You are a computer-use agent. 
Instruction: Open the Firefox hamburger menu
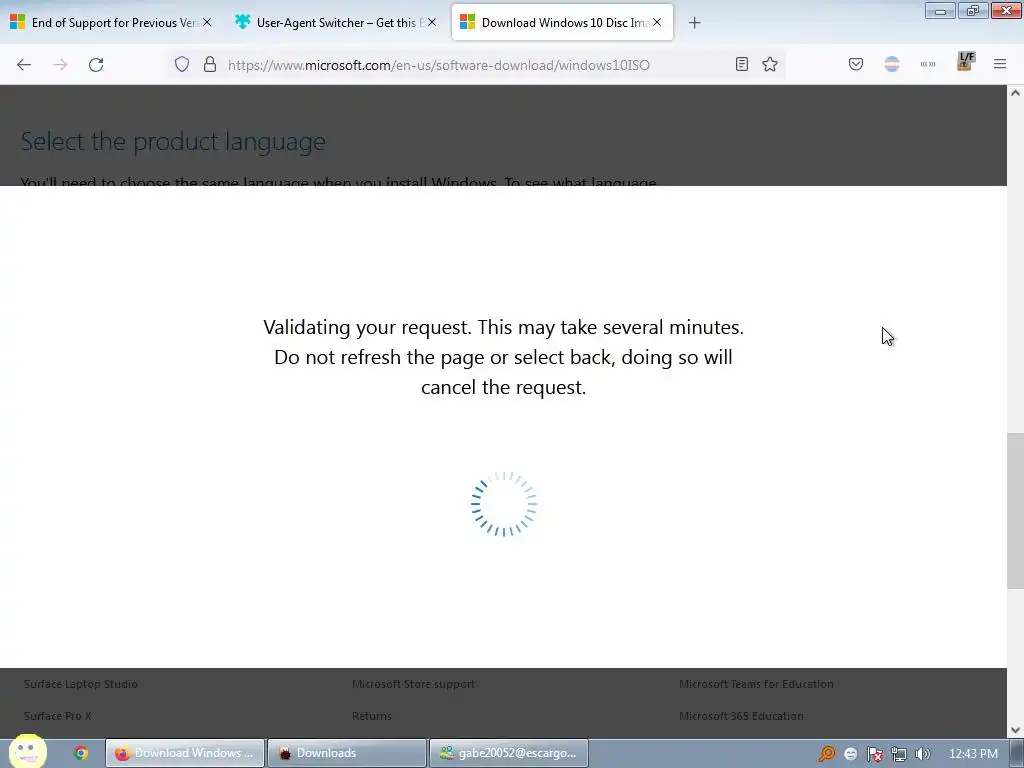(x=1000, y=64)
